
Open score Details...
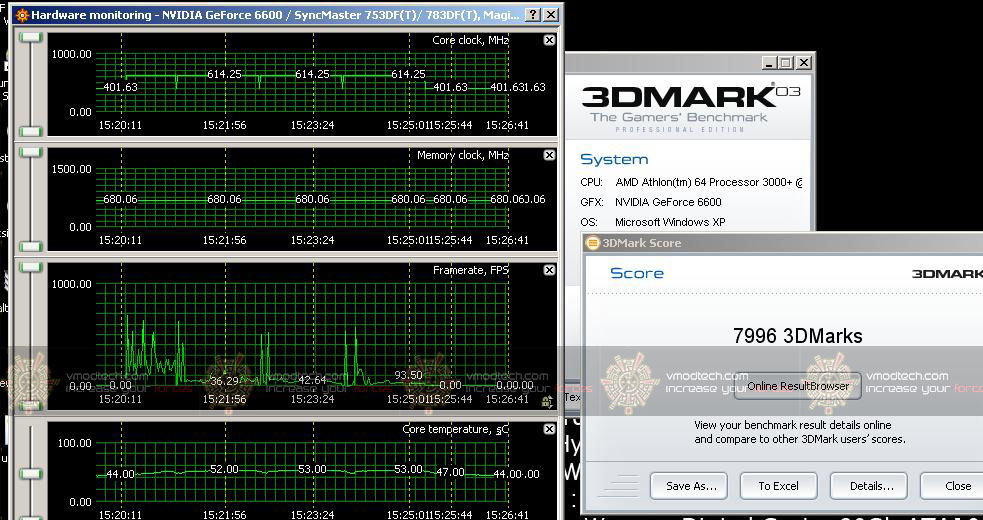coord(869,486)
